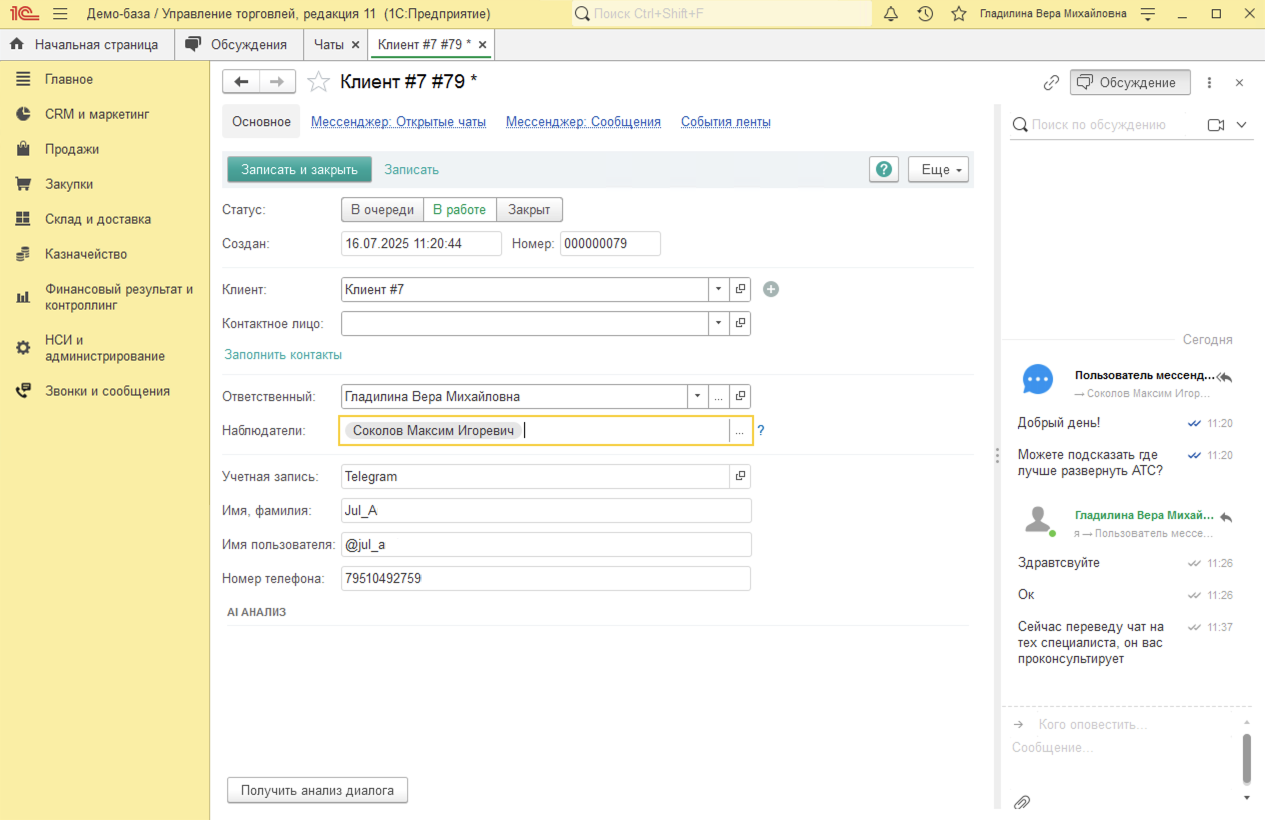Click the message box scrollbar

click(1246, 758)
